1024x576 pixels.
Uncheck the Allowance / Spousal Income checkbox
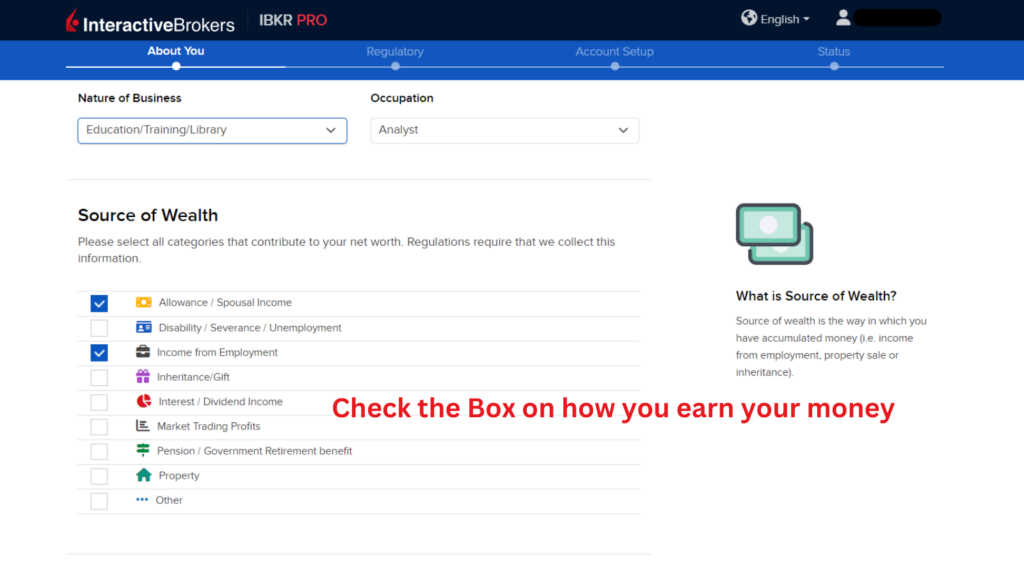(99, 302)
